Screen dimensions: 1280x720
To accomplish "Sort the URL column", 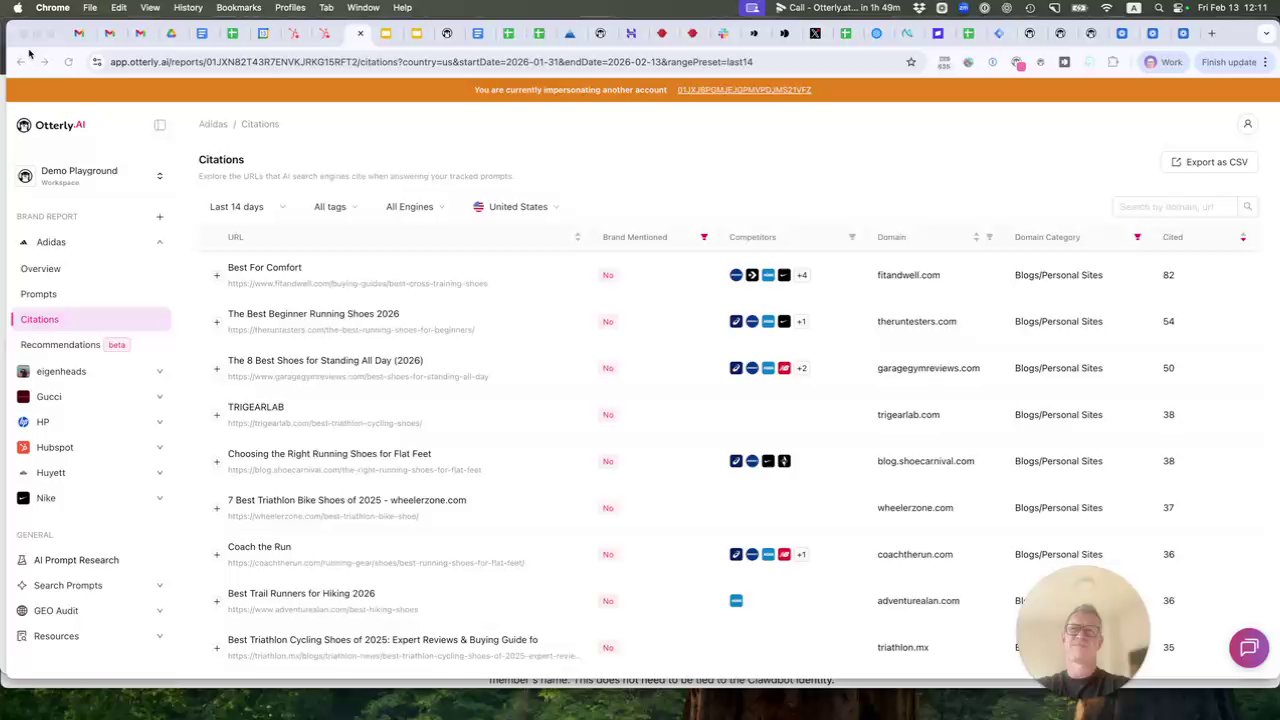I will click(577, 237).
